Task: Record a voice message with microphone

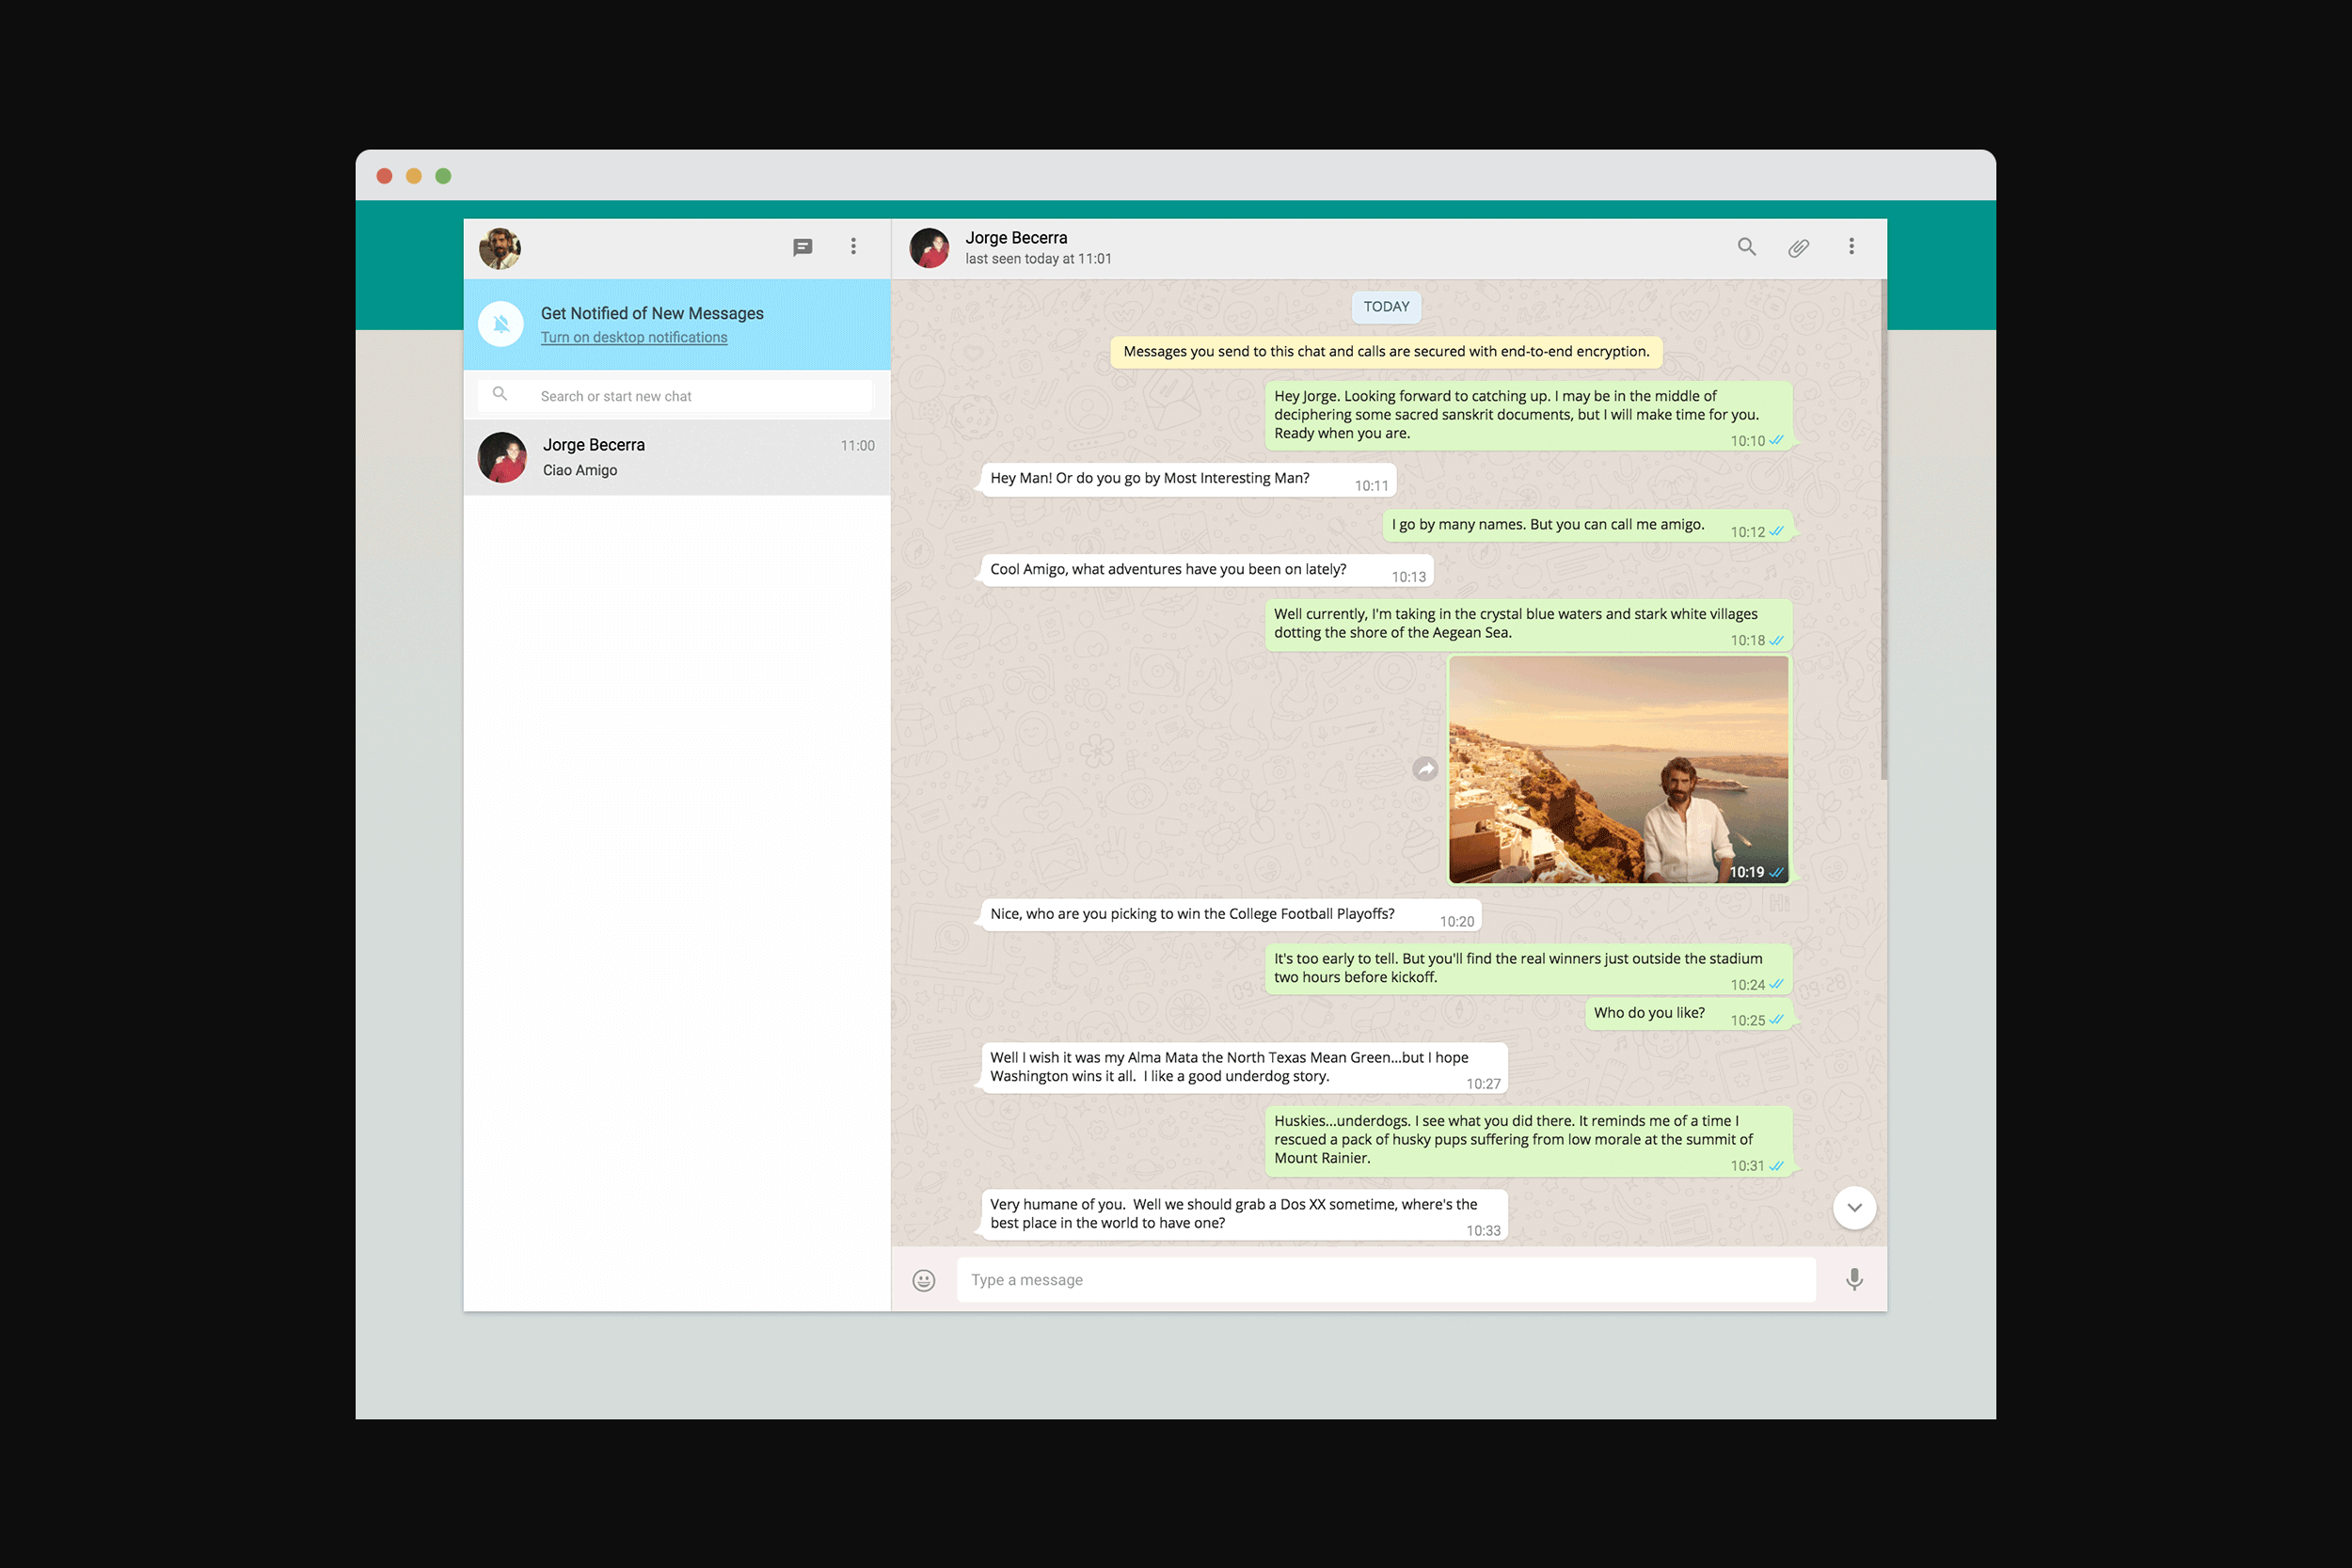Action: click(x=1854, y=1280)
